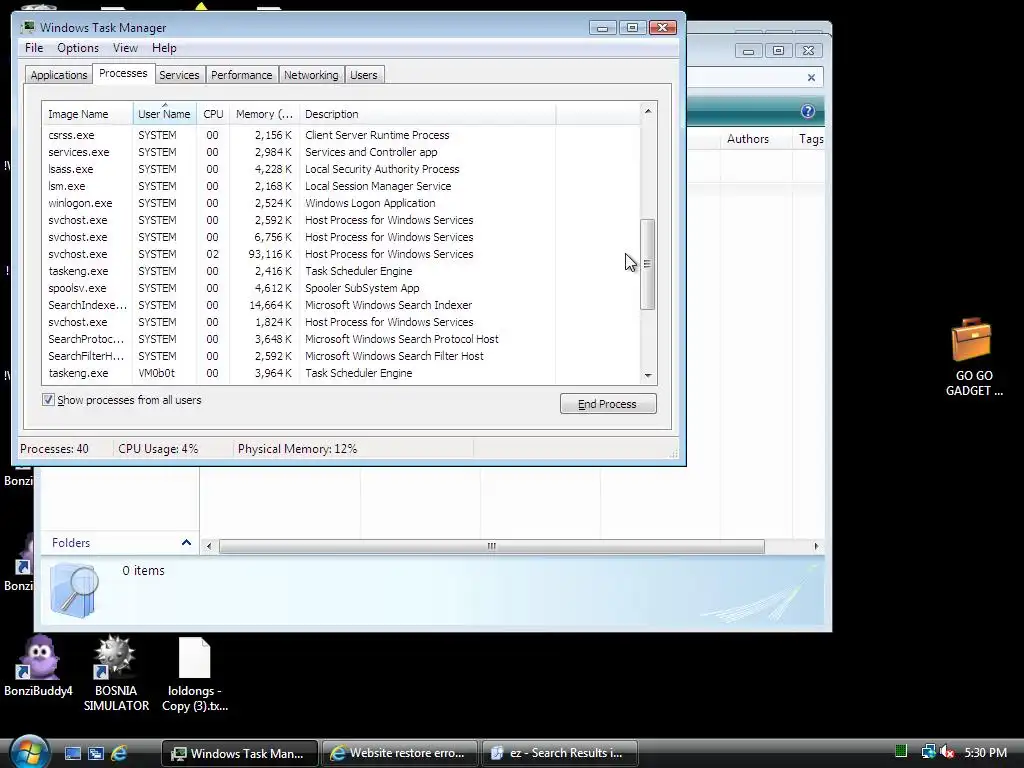The image size is (1024, 768).
Task: Open the Options menu
Action: [78, 48]
